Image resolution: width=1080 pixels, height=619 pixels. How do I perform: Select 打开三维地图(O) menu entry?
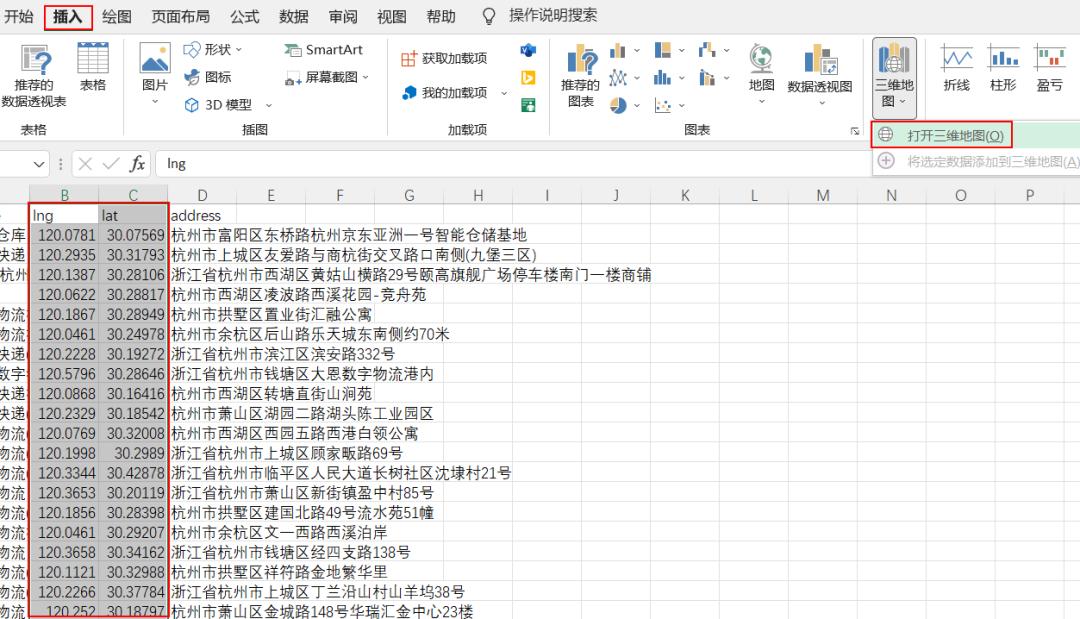tap(950, 133)
